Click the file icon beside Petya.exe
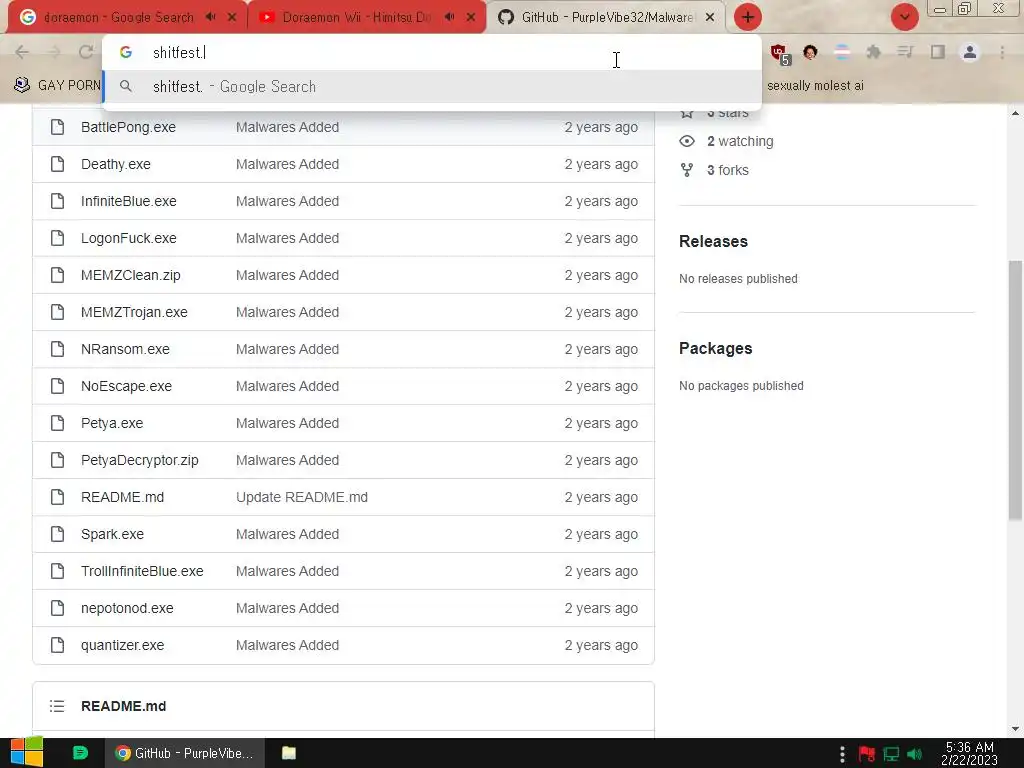This screenshot has width=1024, height=768. point(57,423)
